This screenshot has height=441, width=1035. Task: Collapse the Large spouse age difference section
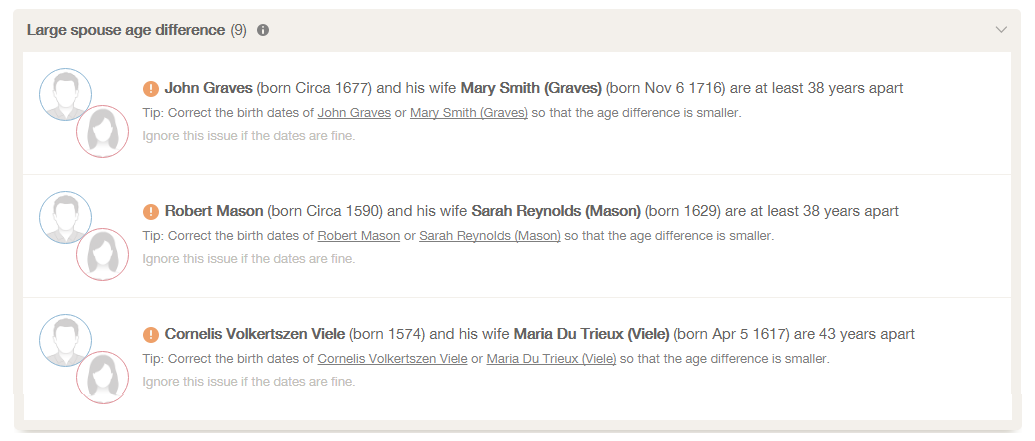1001,30
